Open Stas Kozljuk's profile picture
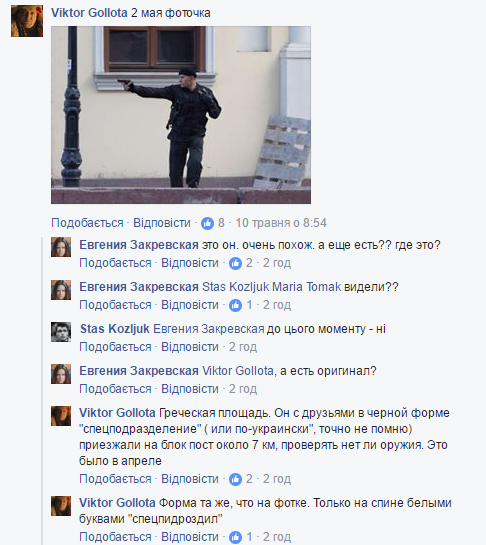 pyautogui.click(x=61, y=332)
